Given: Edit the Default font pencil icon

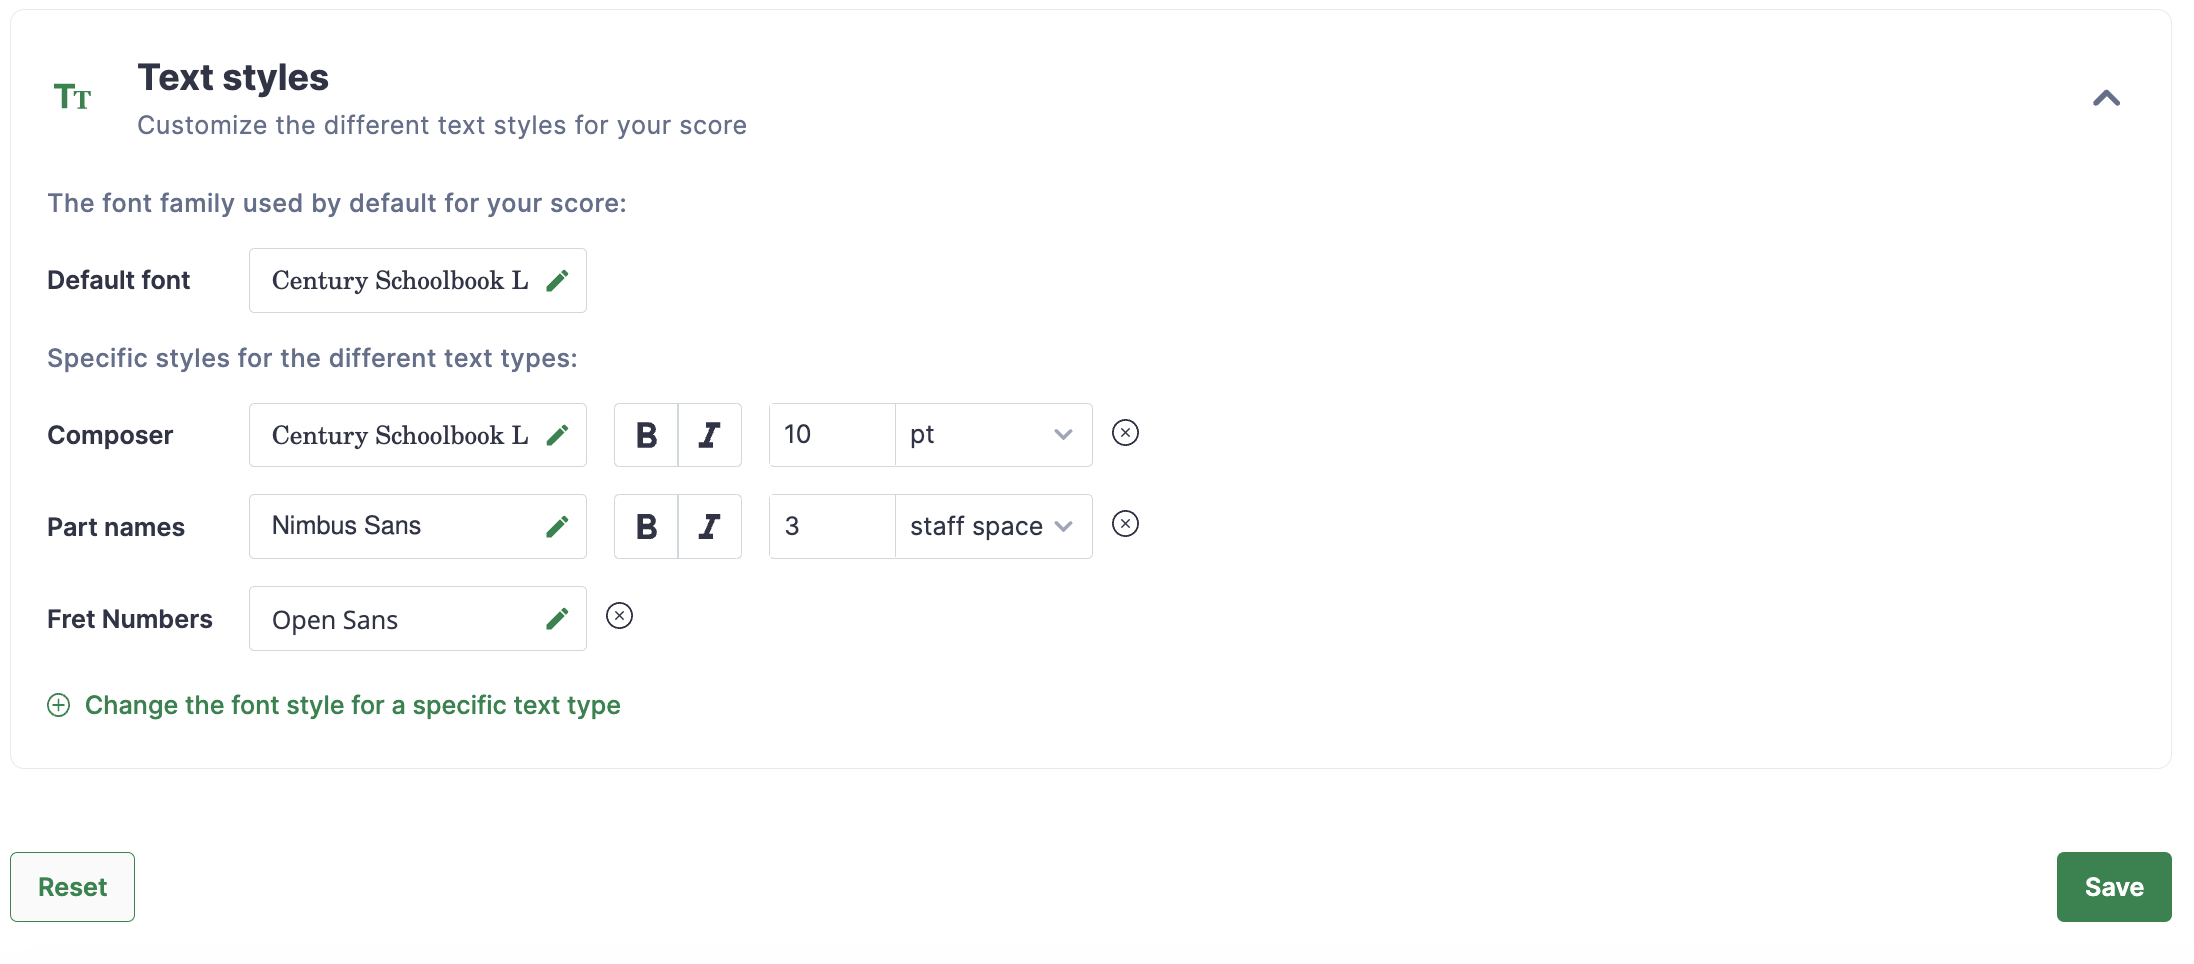Looking at the screenshot, I should point(557,281).
